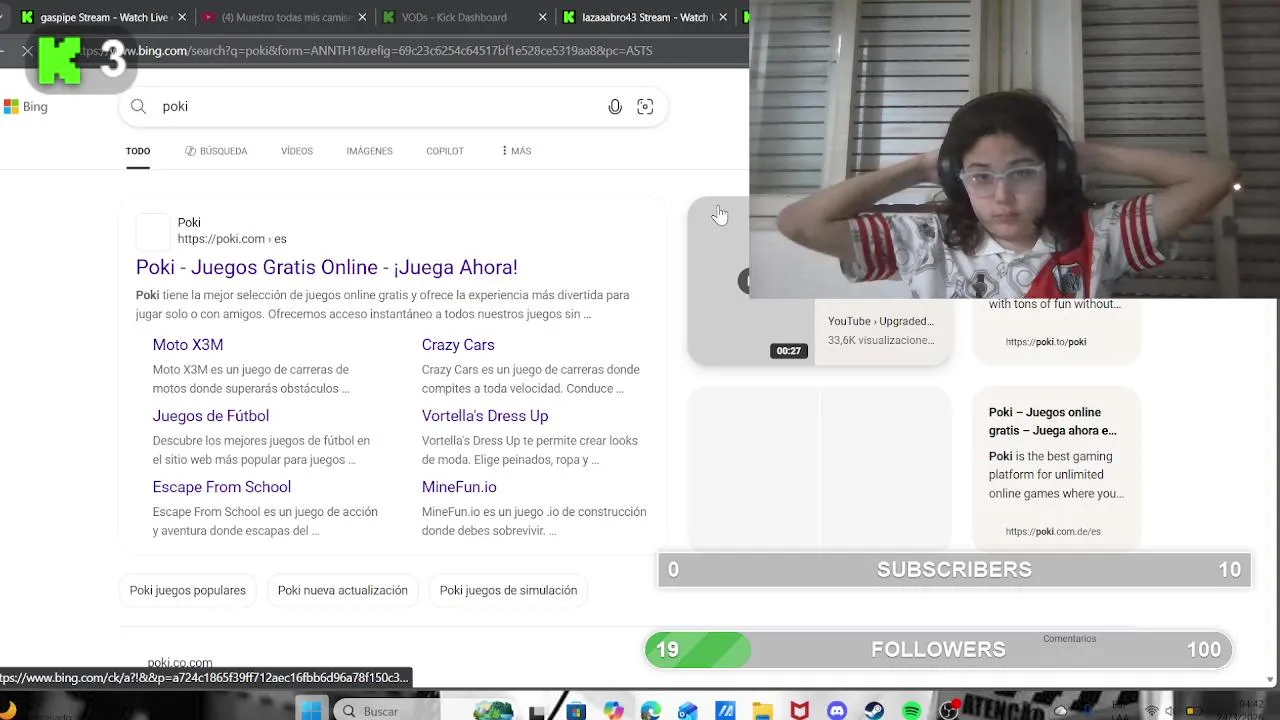Open Microsoft Edge from taskbar

[x=651, y=711]
